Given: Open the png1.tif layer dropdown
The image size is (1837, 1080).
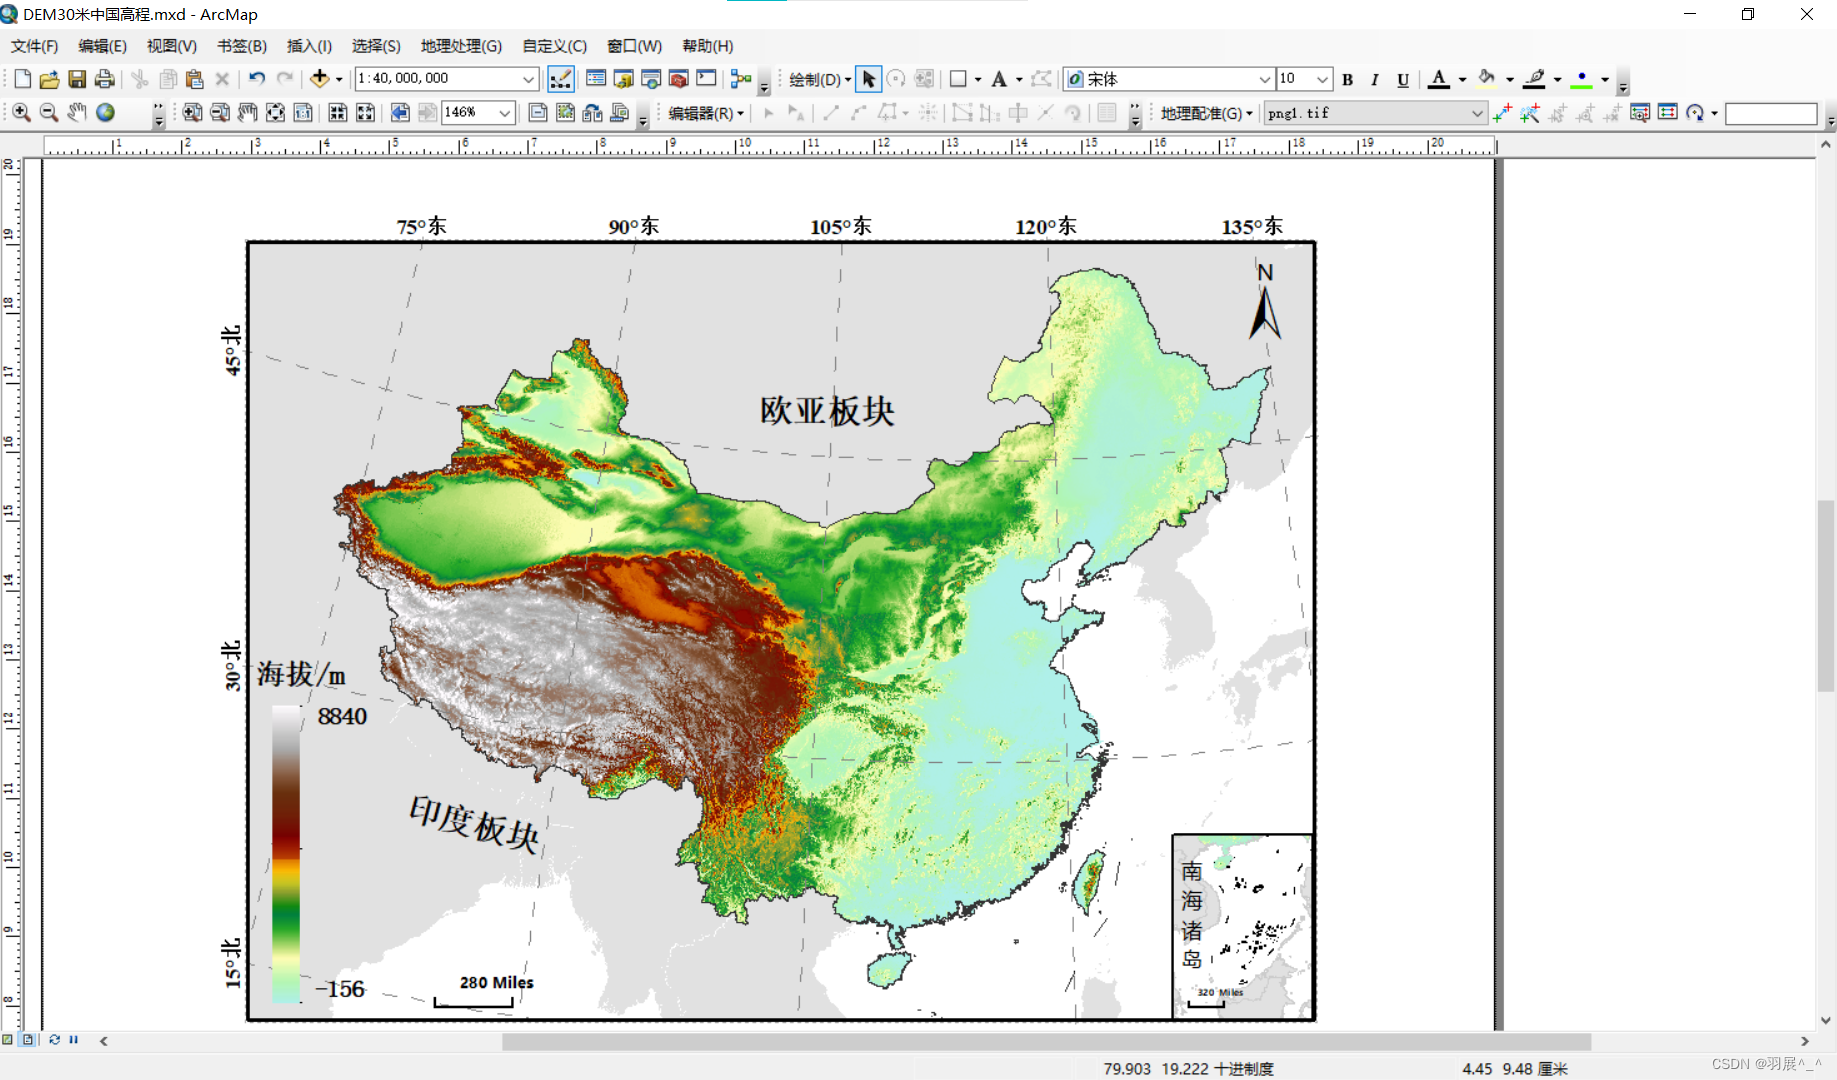Looking at the screenshot, I should point(1479,113).
